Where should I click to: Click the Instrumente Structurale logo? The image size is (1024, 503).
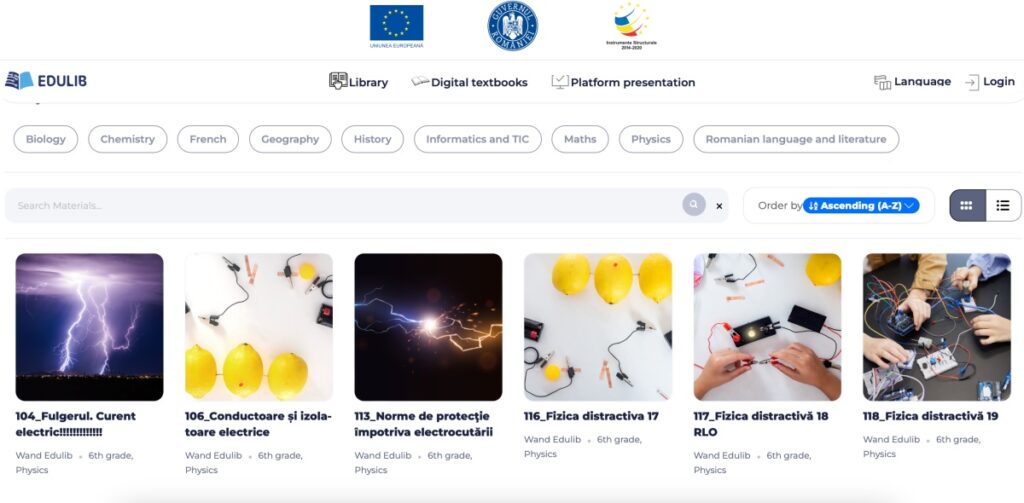[631, 25]
